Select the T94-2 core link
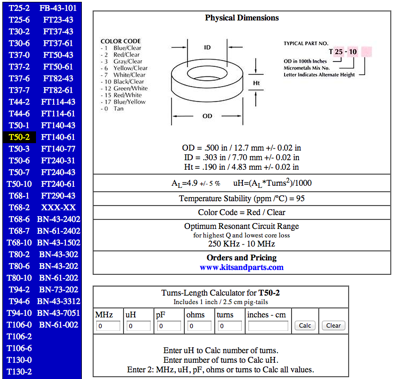Screen dimensions: 400x379 [19, 290]
